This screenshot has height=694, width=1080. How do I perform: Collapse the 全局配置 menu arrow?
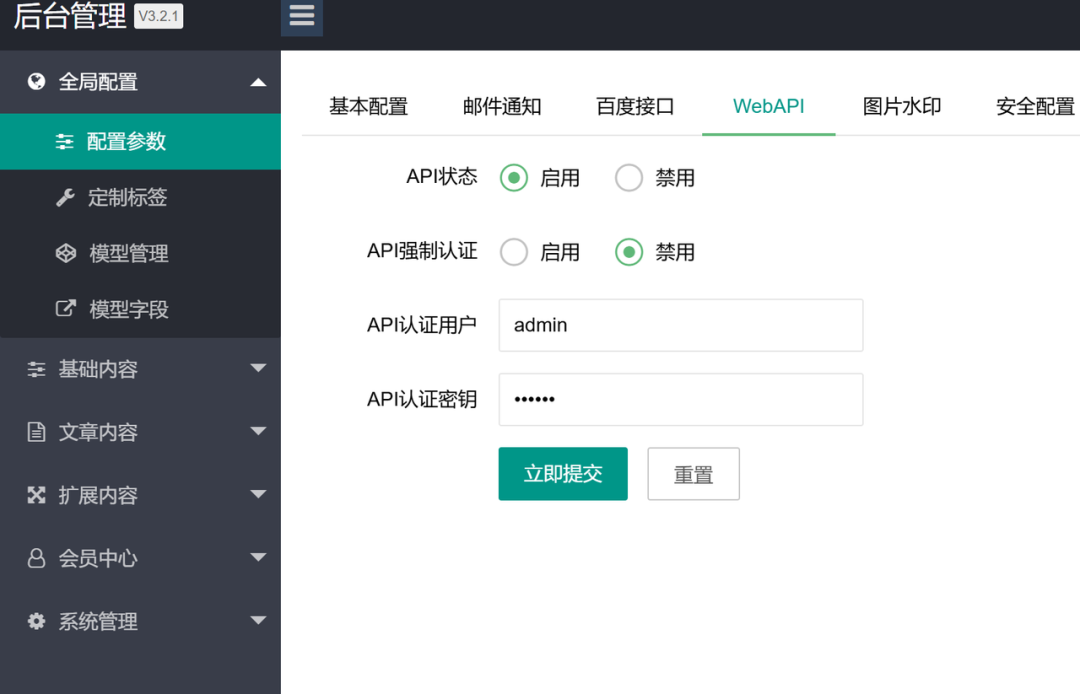click(258, 82)
